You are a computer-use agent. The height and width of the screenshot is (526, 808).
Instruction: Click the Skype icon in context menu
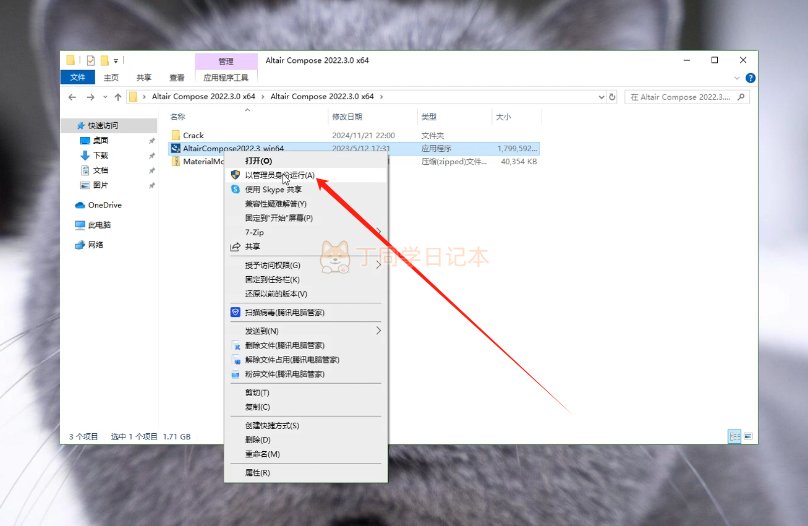(235, 190)
